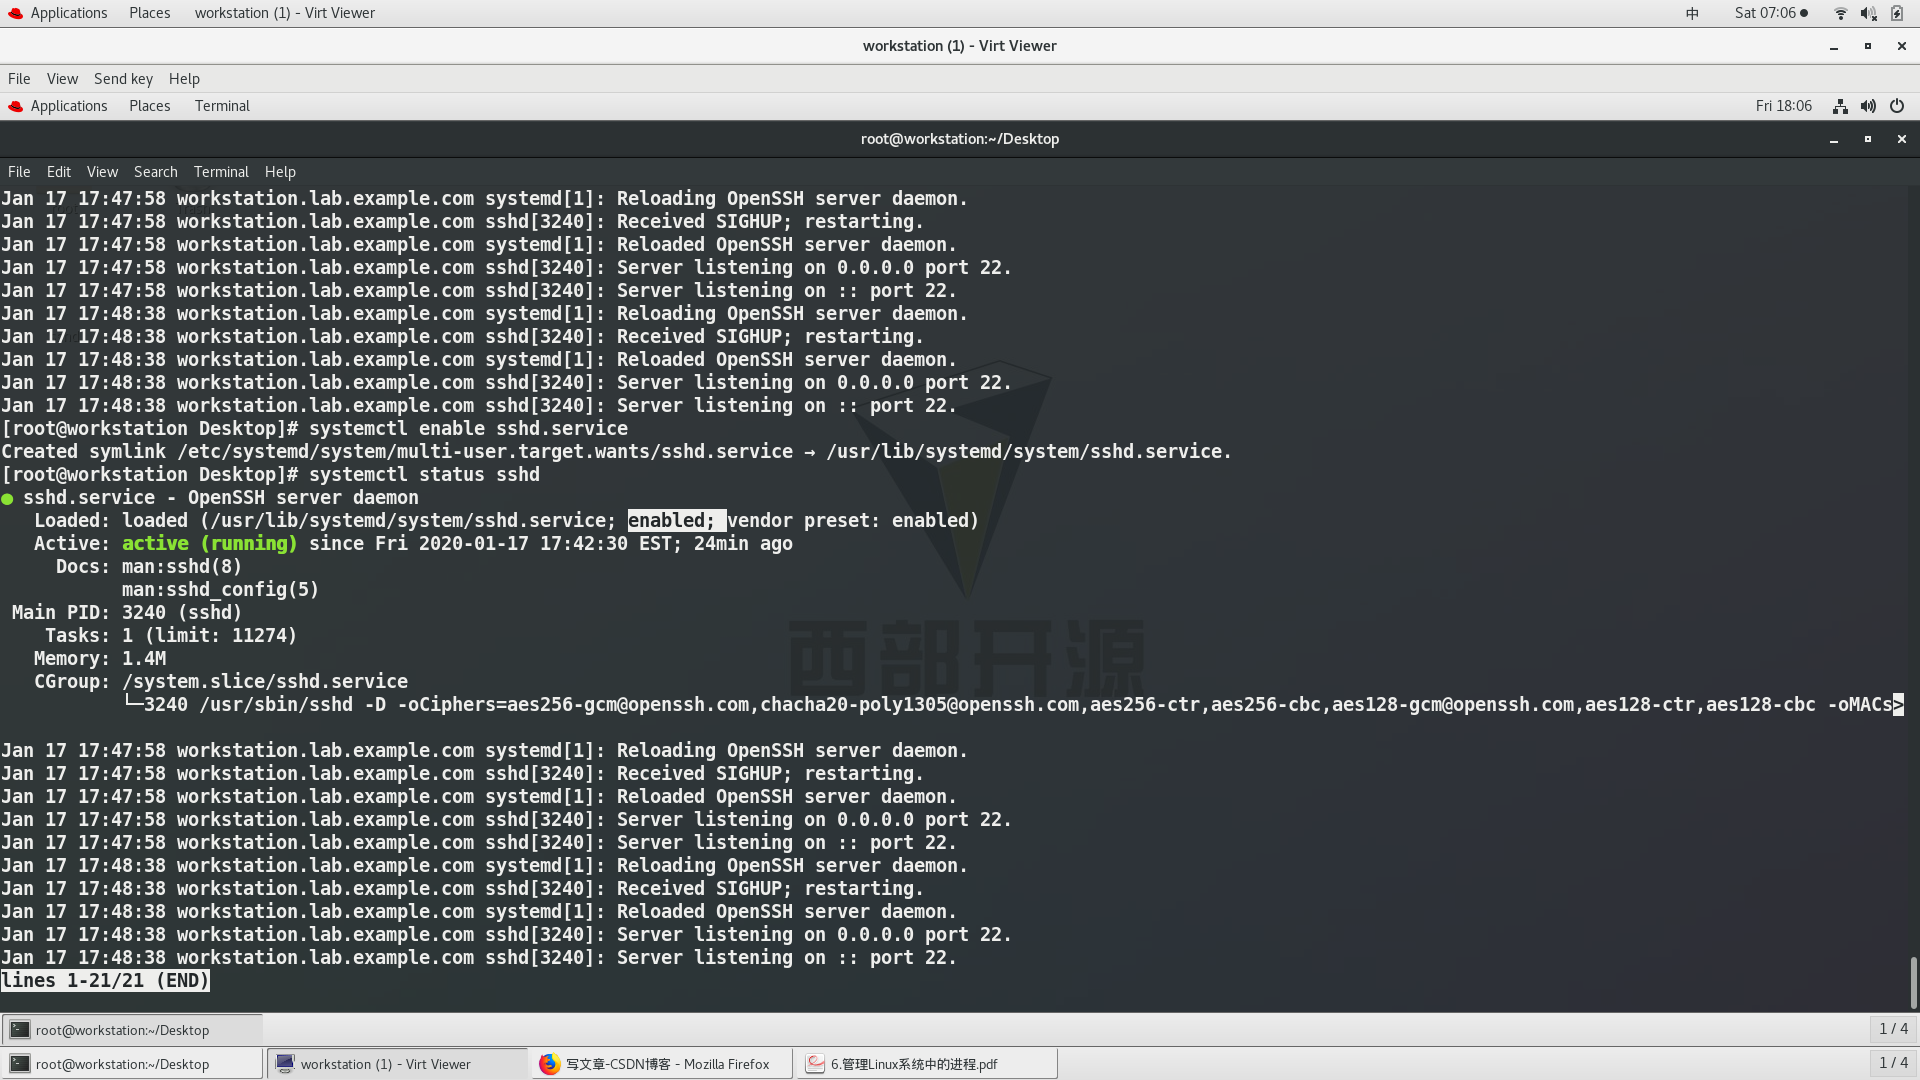Click guest taskbar root@workstation terminal button
Screen dimensions: 1920x1080
[130, 1030]
